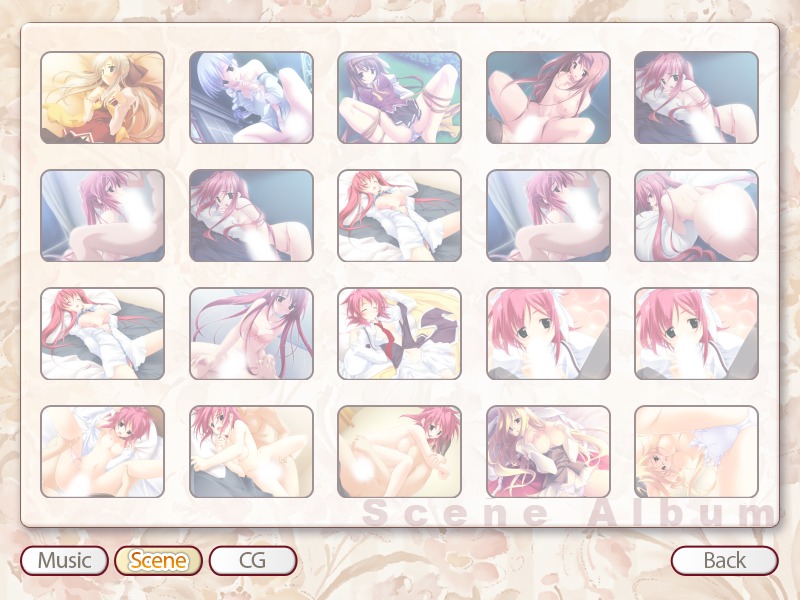Viewport: 800px width, 600px height.
Task: Choose middle thumbnail in third row
Action: 399,334
